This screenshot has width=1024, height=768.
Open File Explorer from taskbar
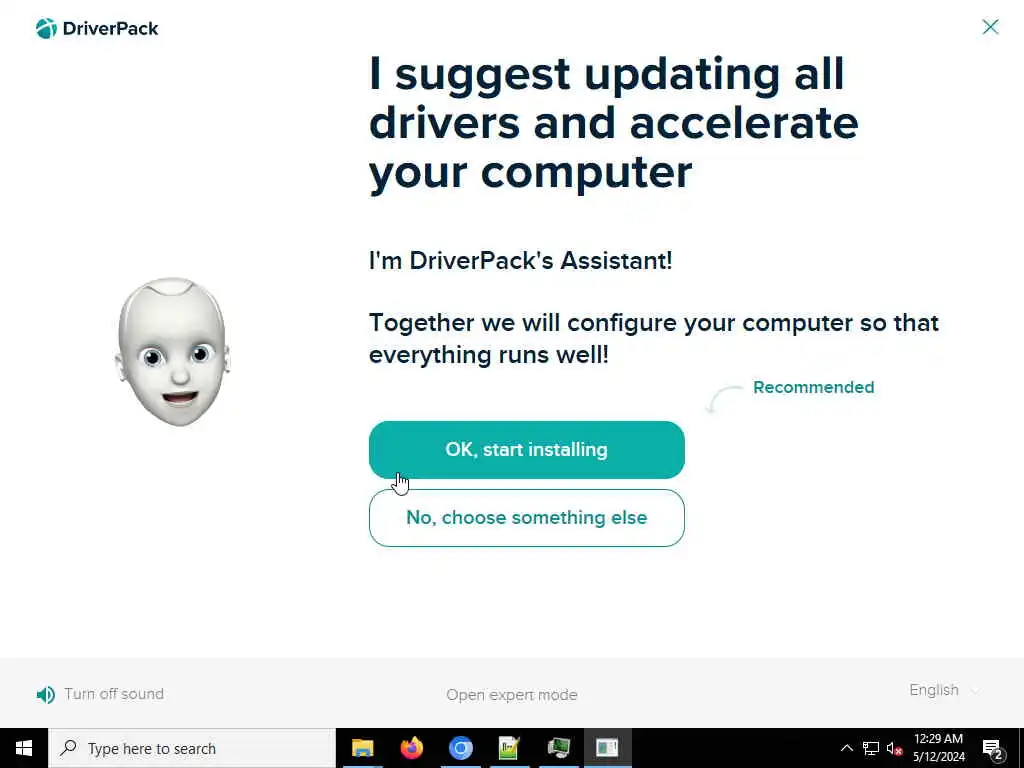coord(362,748)
